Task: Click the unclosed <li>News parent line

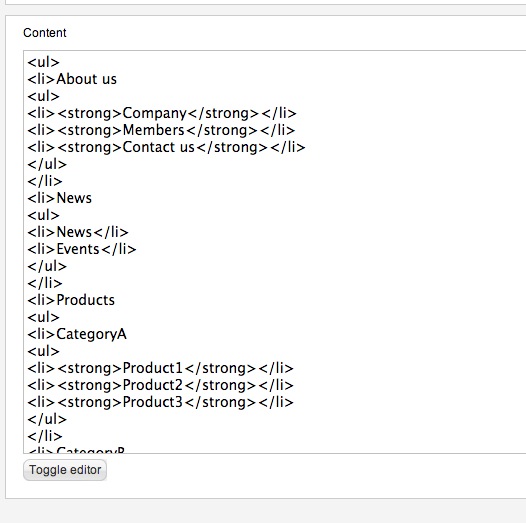Action: [x=59, y=198]
